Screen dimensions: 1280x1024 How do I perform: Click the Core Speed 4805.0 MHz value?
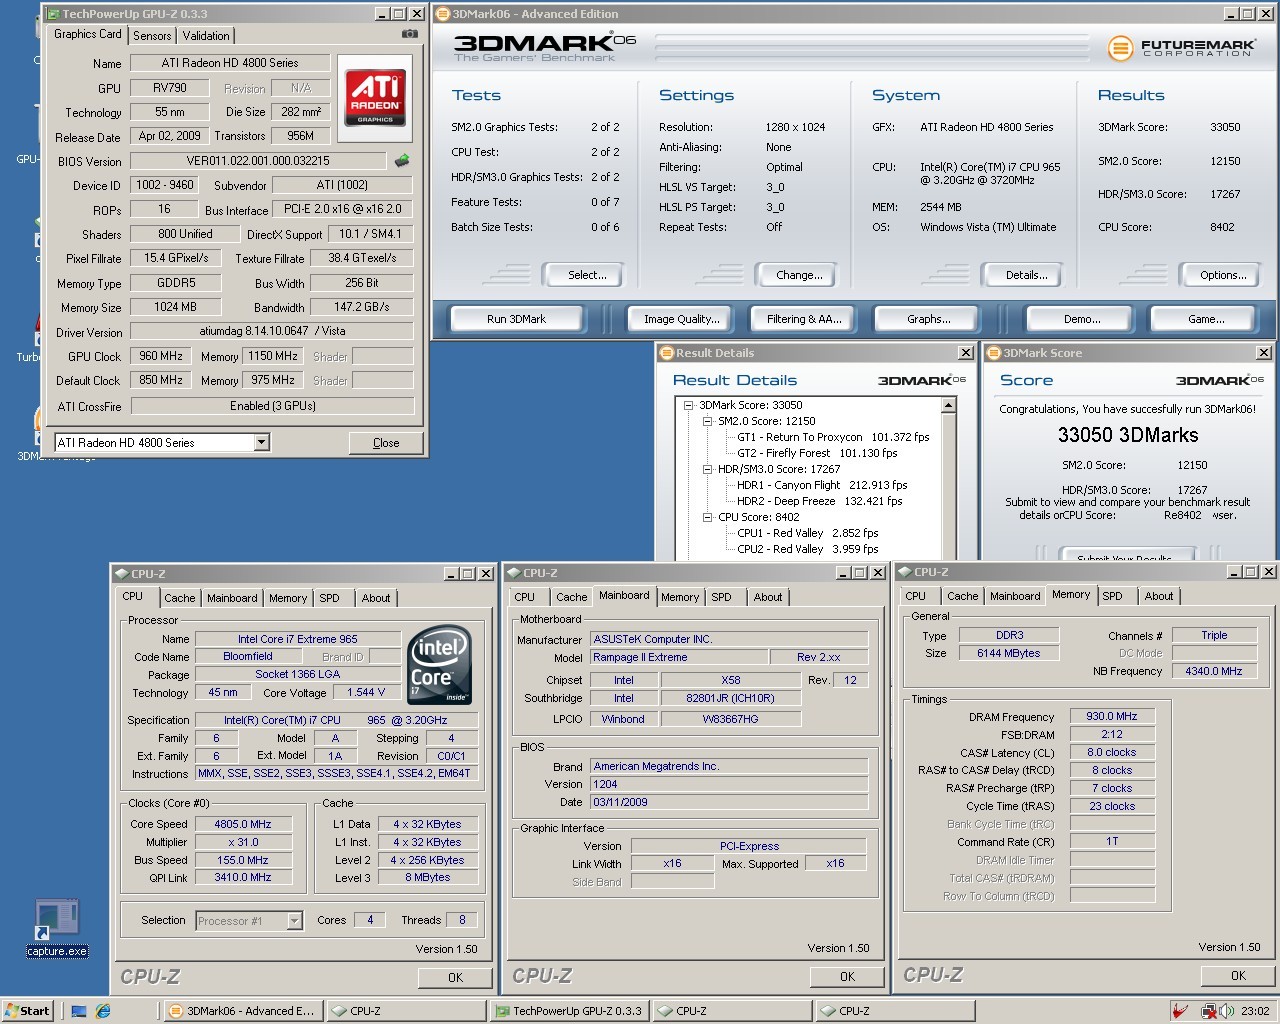coord(243,824)
